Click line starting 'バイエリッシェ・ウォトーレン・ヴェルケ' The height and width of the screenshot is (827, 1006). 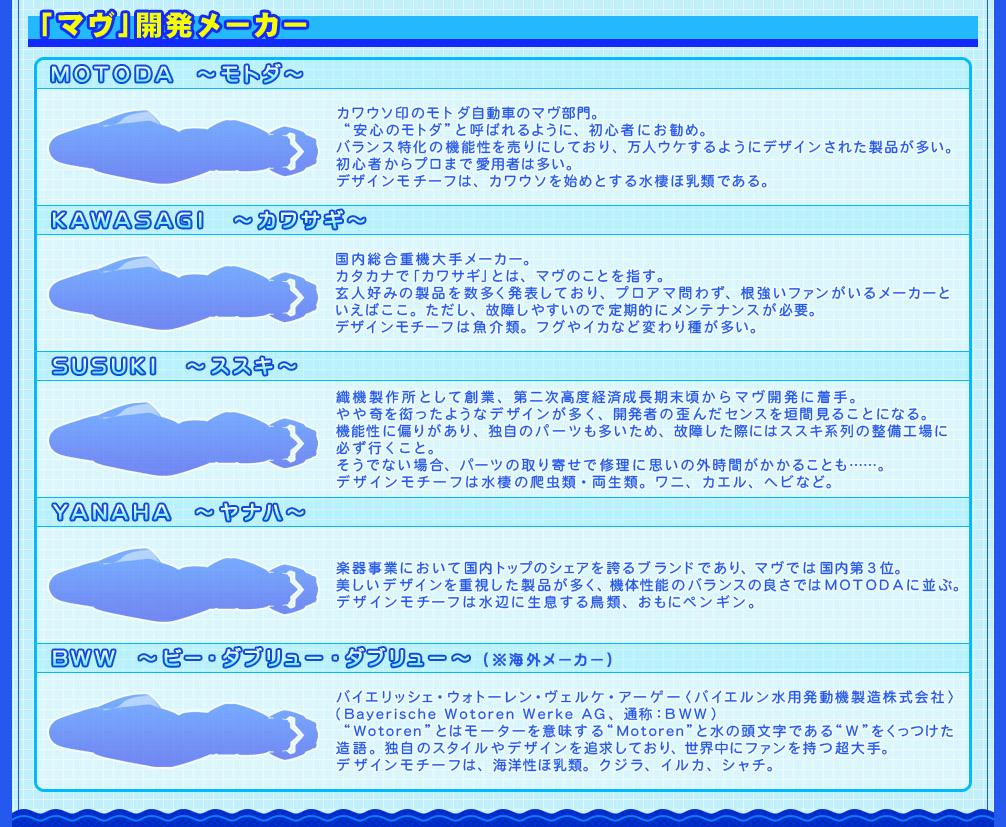pyautogui.click(x=647, y=697)
